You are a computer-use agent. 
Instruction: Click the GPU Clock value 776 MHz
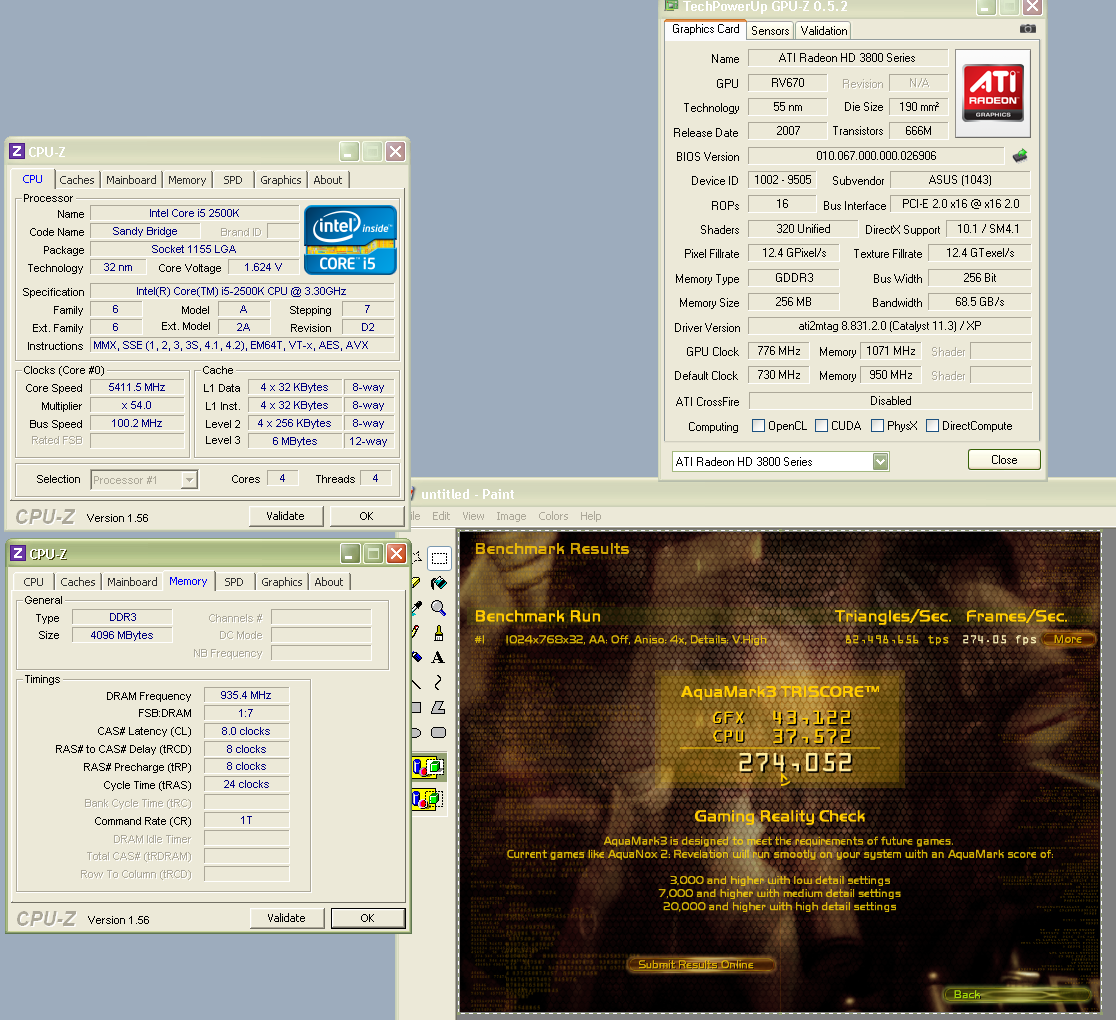pyautogui.click(x=779, y=351)
